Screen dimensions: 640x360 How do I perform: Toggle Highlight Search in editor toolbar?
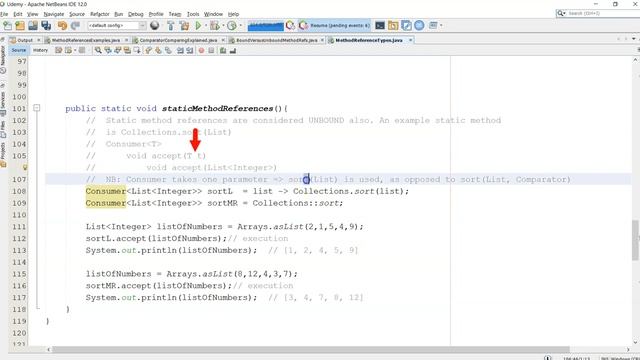point(127,51)
